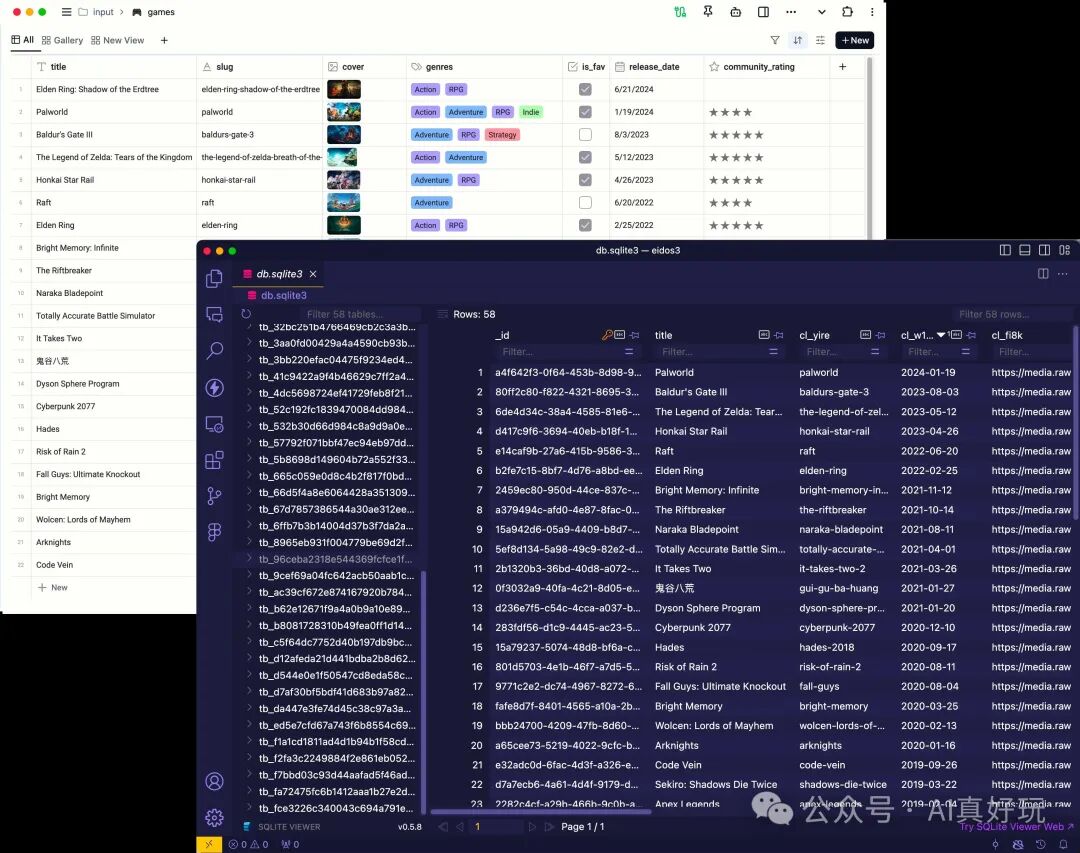1080x853 pixels.
Task: Split the editor in VS Code
Action: (1043, 274)
